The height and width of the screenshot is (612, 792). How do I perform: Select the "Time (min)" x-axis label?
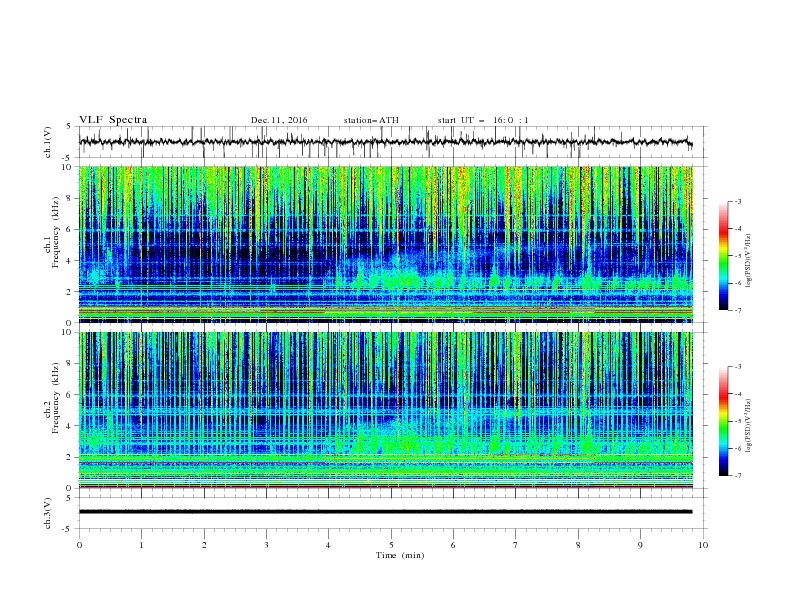pyautogui.click(x=400, y=555)
